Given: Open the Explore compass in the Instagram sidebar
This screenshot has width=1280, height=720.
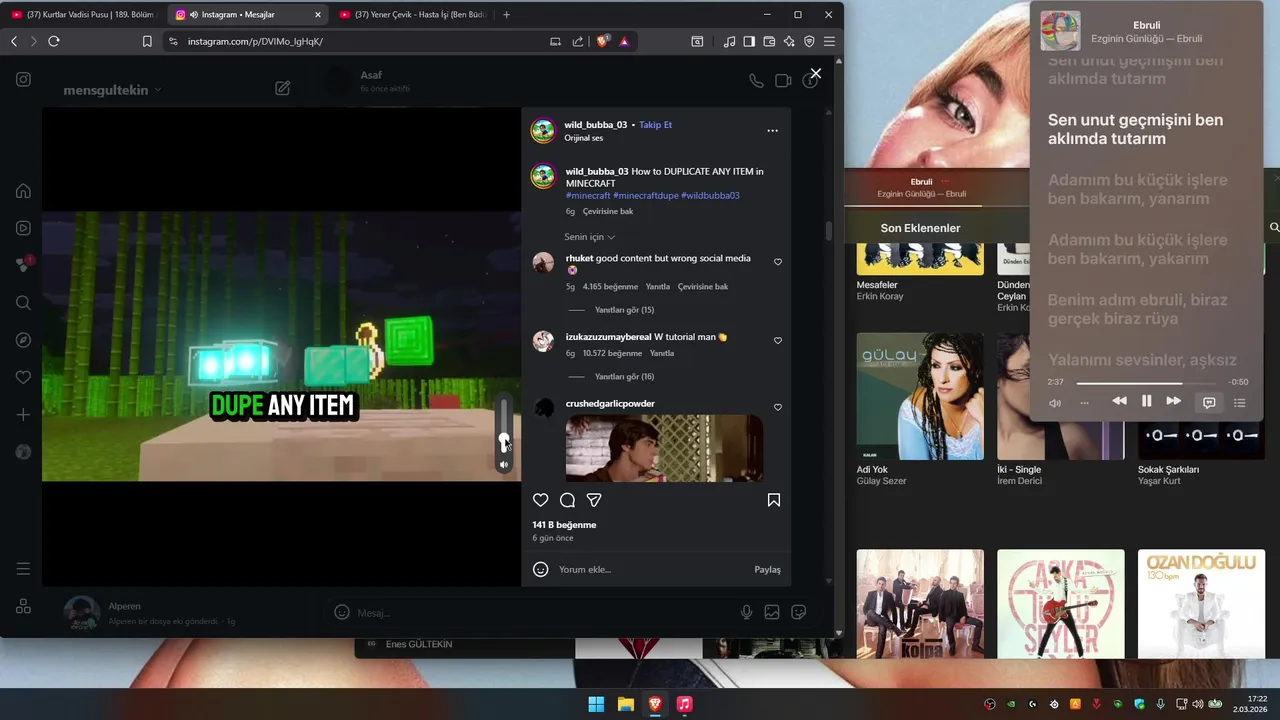Looking at the screenshot, I should [23, 340].
